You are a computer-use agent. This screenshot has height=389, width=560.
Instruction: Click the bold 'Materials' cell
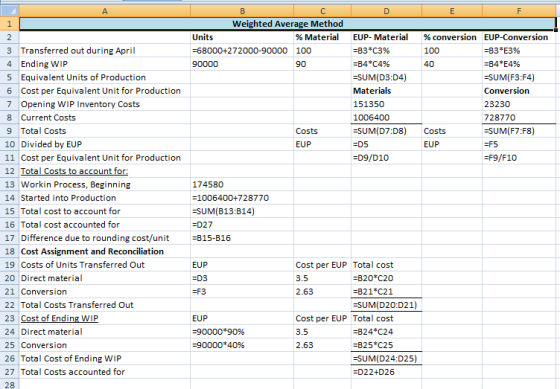(386, 91)
